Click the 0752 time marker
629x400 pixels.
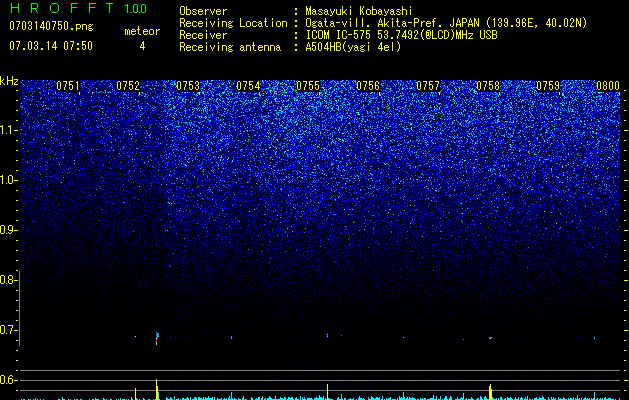[x=128, y=86]
